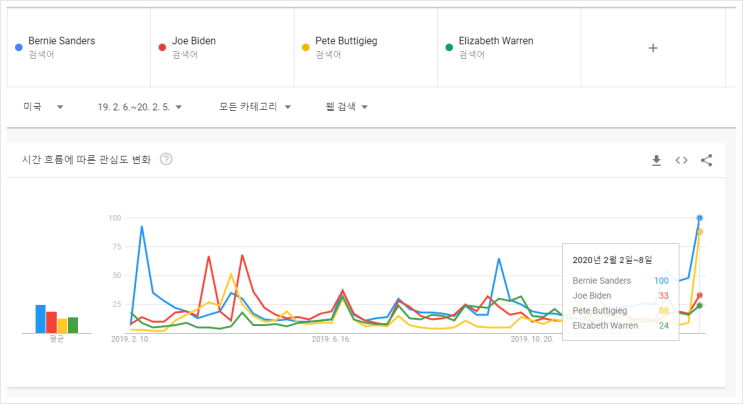This screenshot has height=404, width=743.
Task: Select the Bernie Sanders search term
Action: tap(62, 41)
